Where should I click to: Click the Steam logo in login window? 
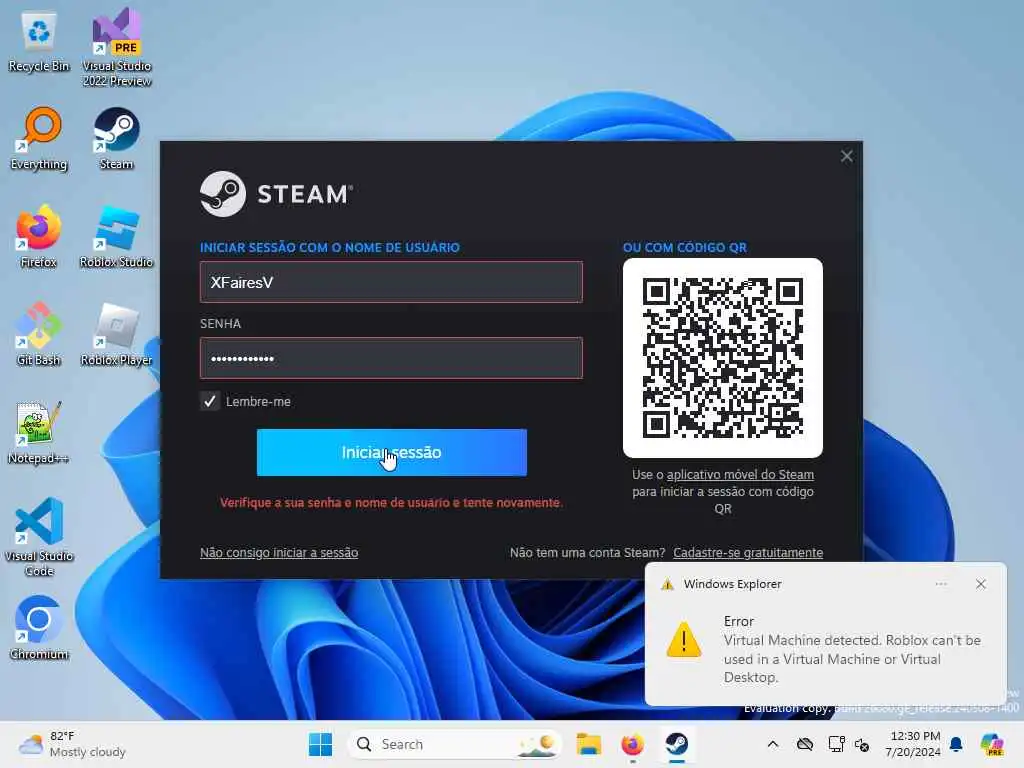276,194
